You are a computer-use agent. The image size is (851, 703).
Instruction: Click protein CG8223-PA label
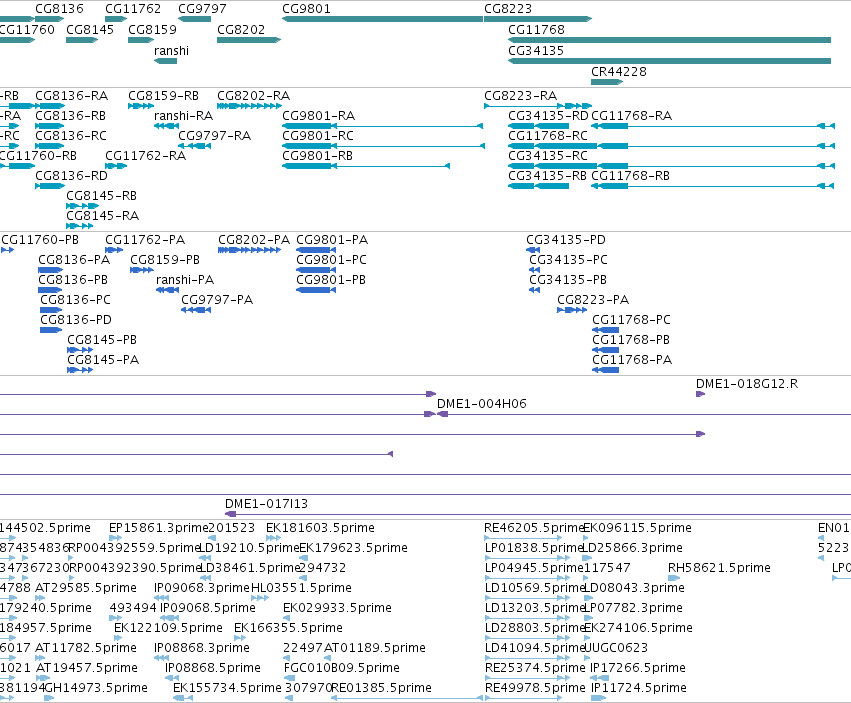point(593,300)
